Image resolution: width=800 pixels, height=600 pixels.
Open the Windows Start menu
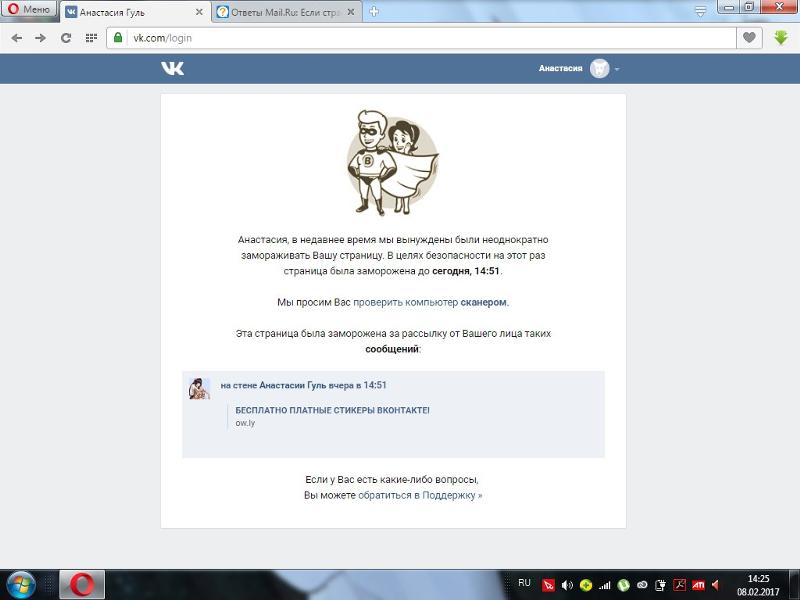pyautogui.click(x=21, y=584)
